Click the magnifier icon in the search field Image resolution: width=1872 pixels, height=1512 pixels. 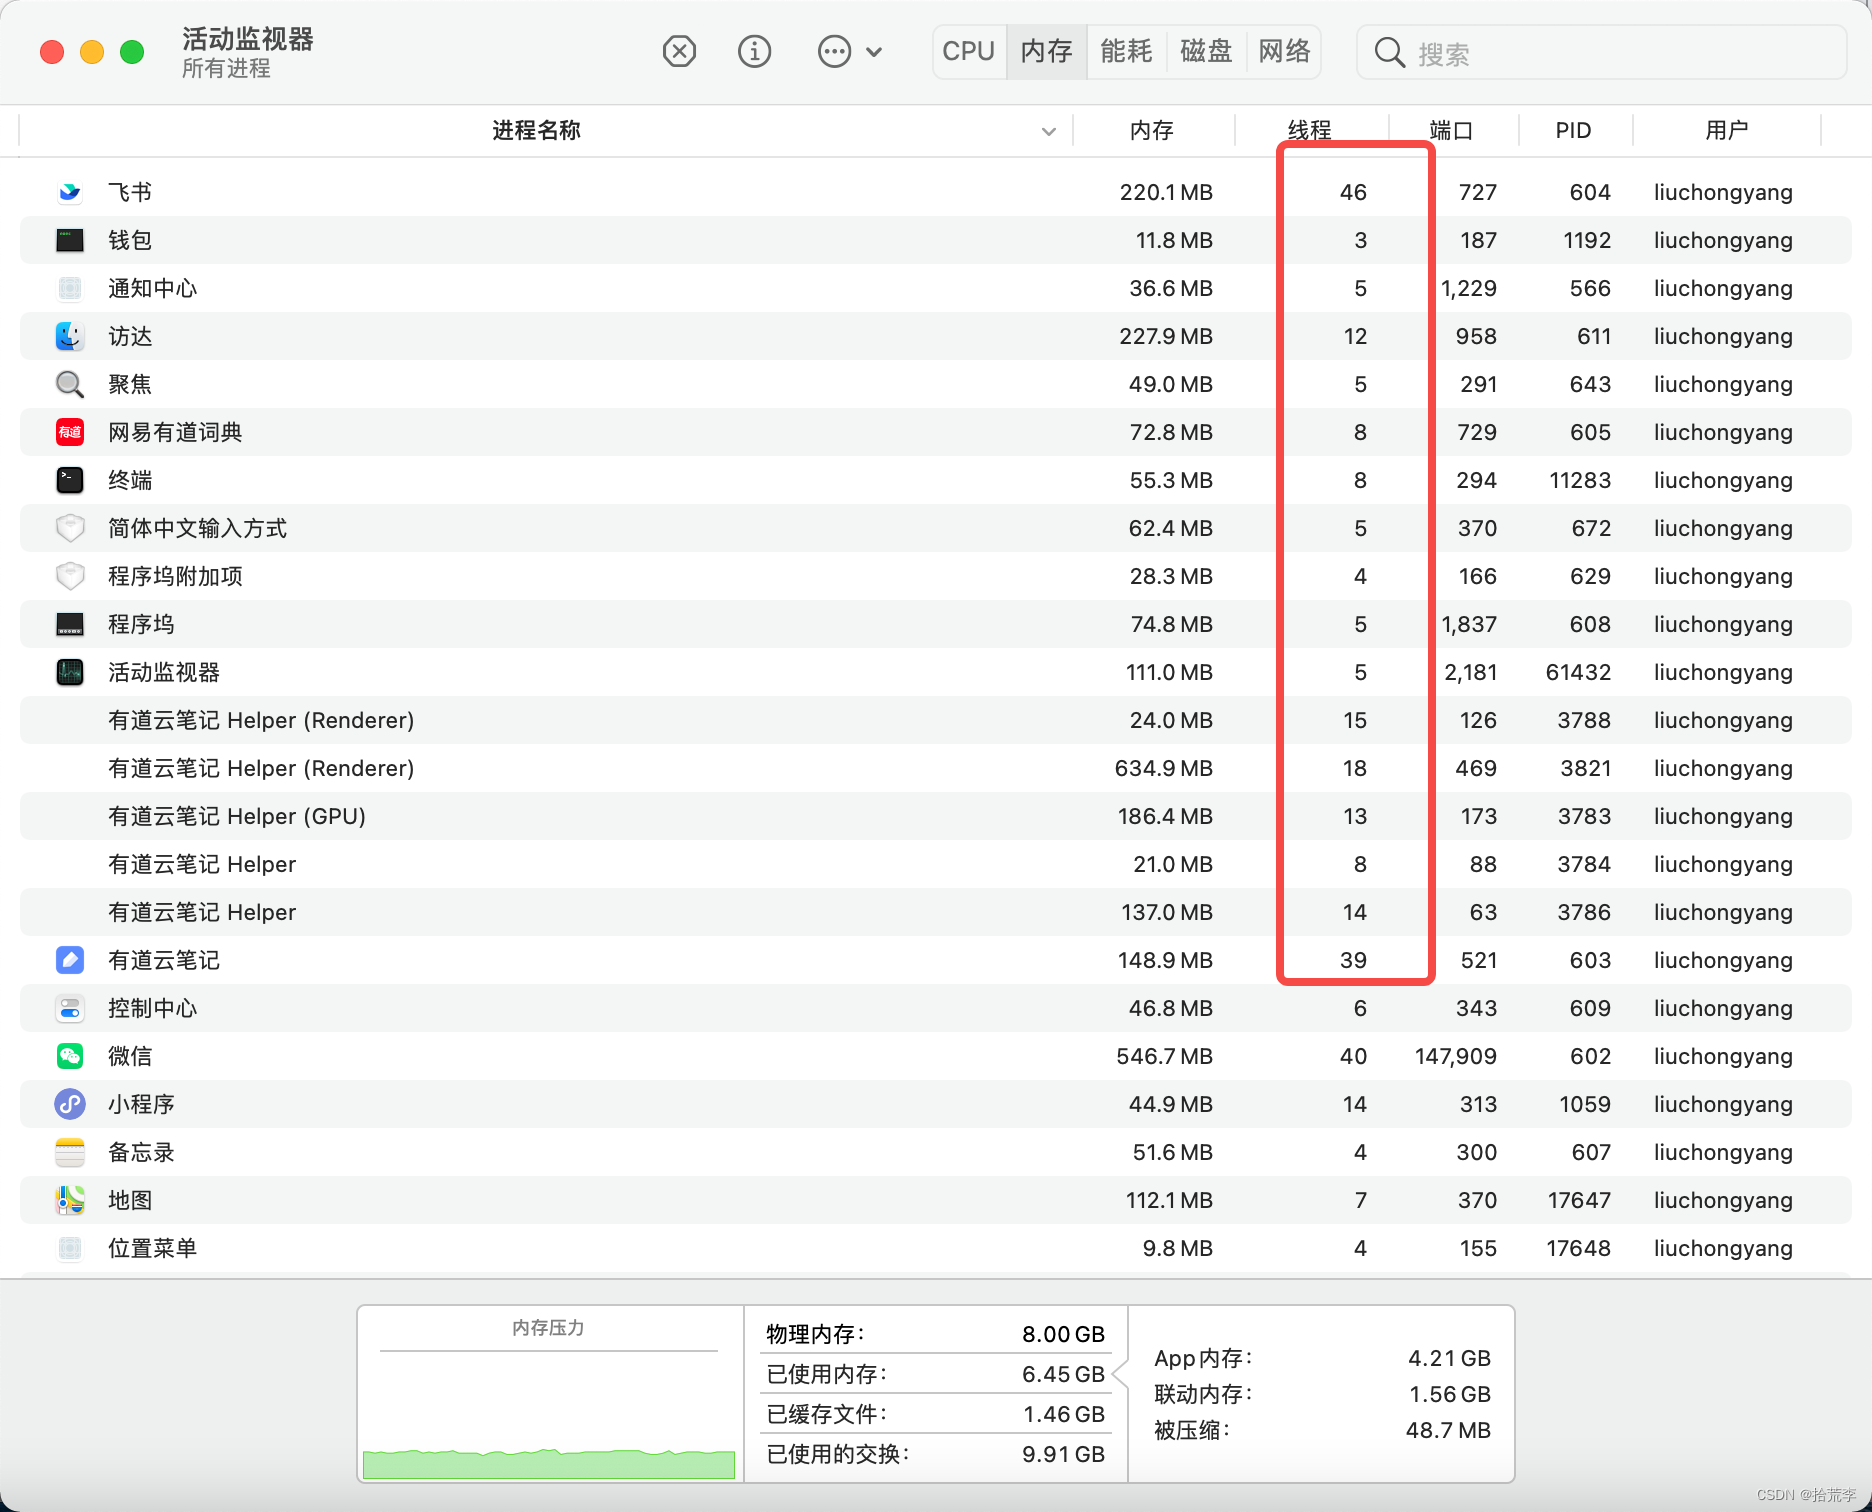point(1389,53)
